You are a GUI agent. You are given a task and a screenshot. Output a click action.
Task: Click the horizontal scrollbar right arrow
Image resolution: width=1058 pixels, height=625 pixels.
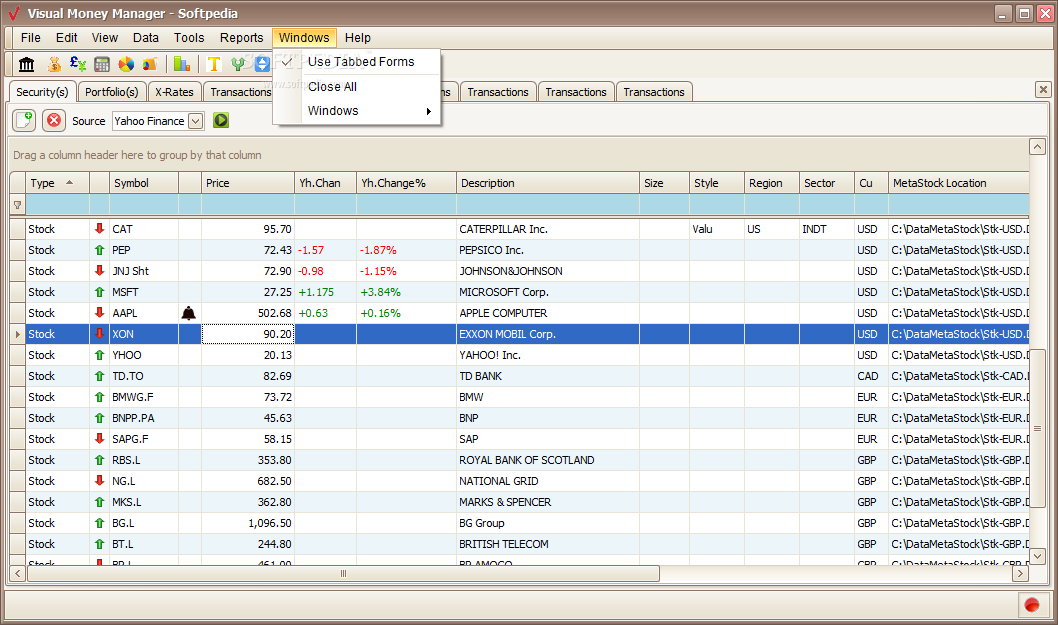click(1020, 573)
